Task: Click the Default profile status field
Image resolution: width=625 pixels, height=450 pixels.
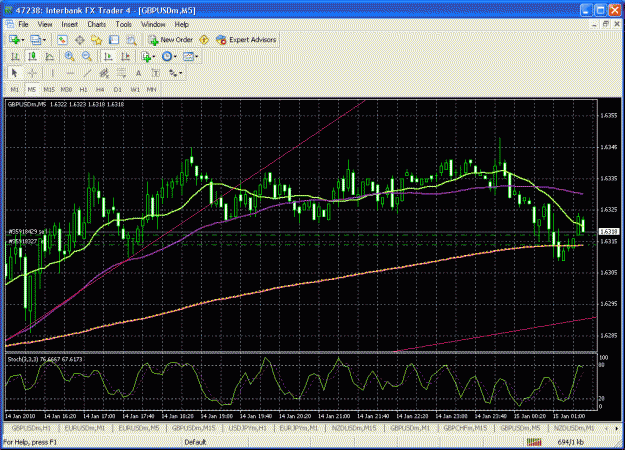Action: point(195,442)
